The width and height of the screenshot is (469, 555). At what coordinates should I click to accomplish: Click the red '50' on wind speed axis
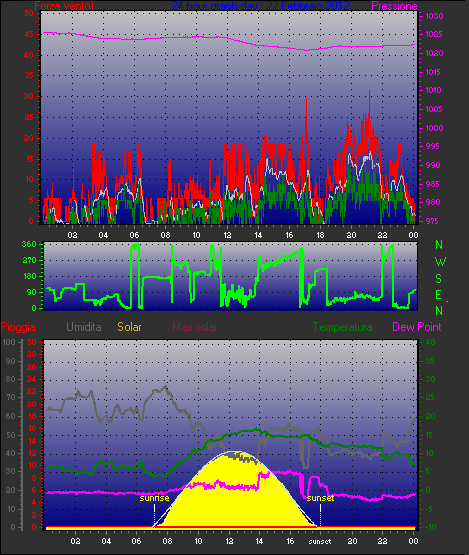tap(29, 13)
